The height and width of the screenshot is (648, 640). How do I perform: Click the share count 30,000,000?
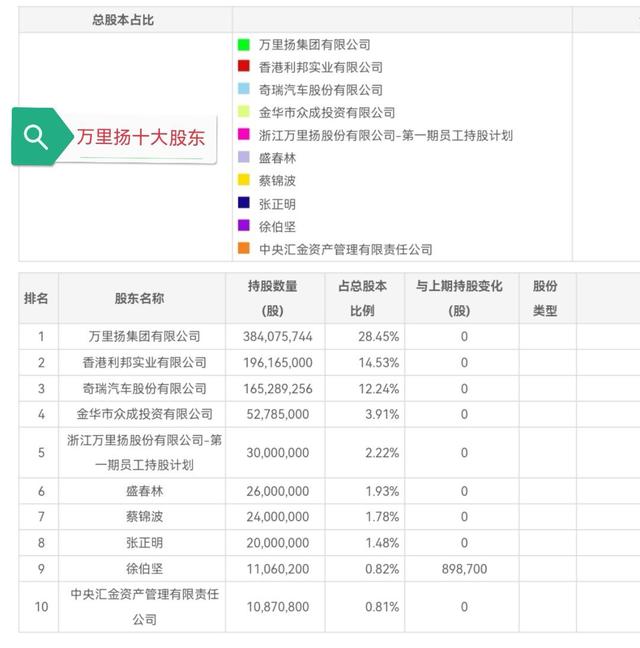[x=278, y=453]
